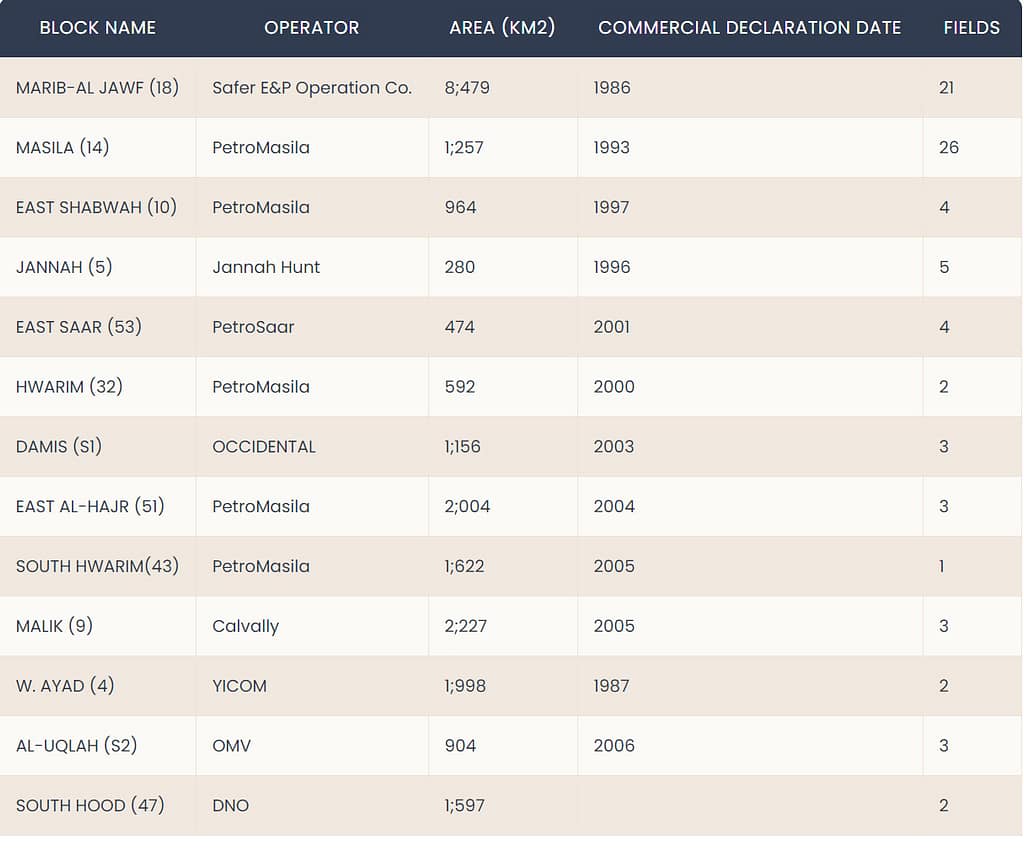Click the YICOM operator entry
The image size is (1024, 856).
239,687
